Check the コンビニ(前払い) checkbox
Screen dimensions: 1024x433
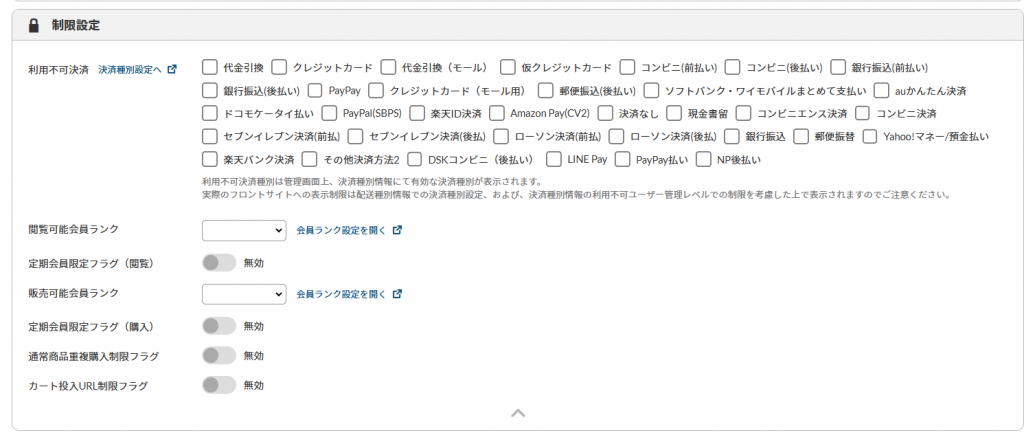click(x=627, y=67)
